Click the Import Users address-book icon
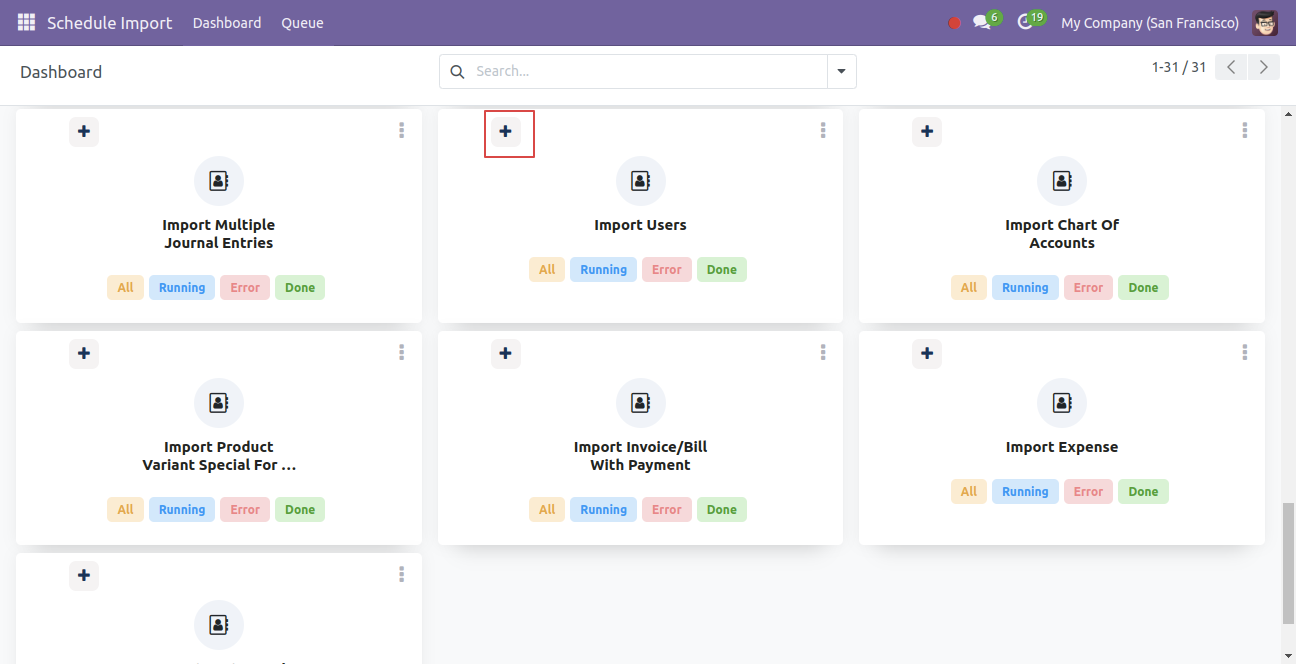Screen dimensions: 1296x664 (x=641, y=181)
